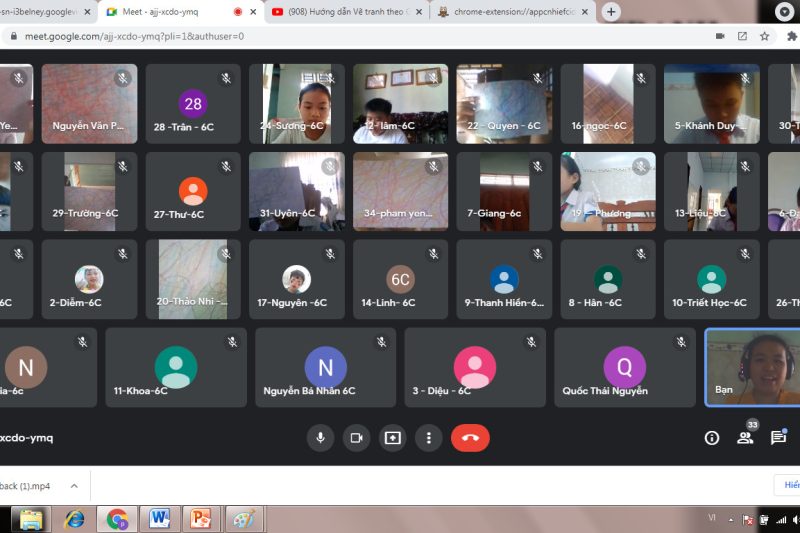Open Microsoft Word from the taskbar
Image resolution: width=800 pixels, height=533 pixels.
[159, 519]
